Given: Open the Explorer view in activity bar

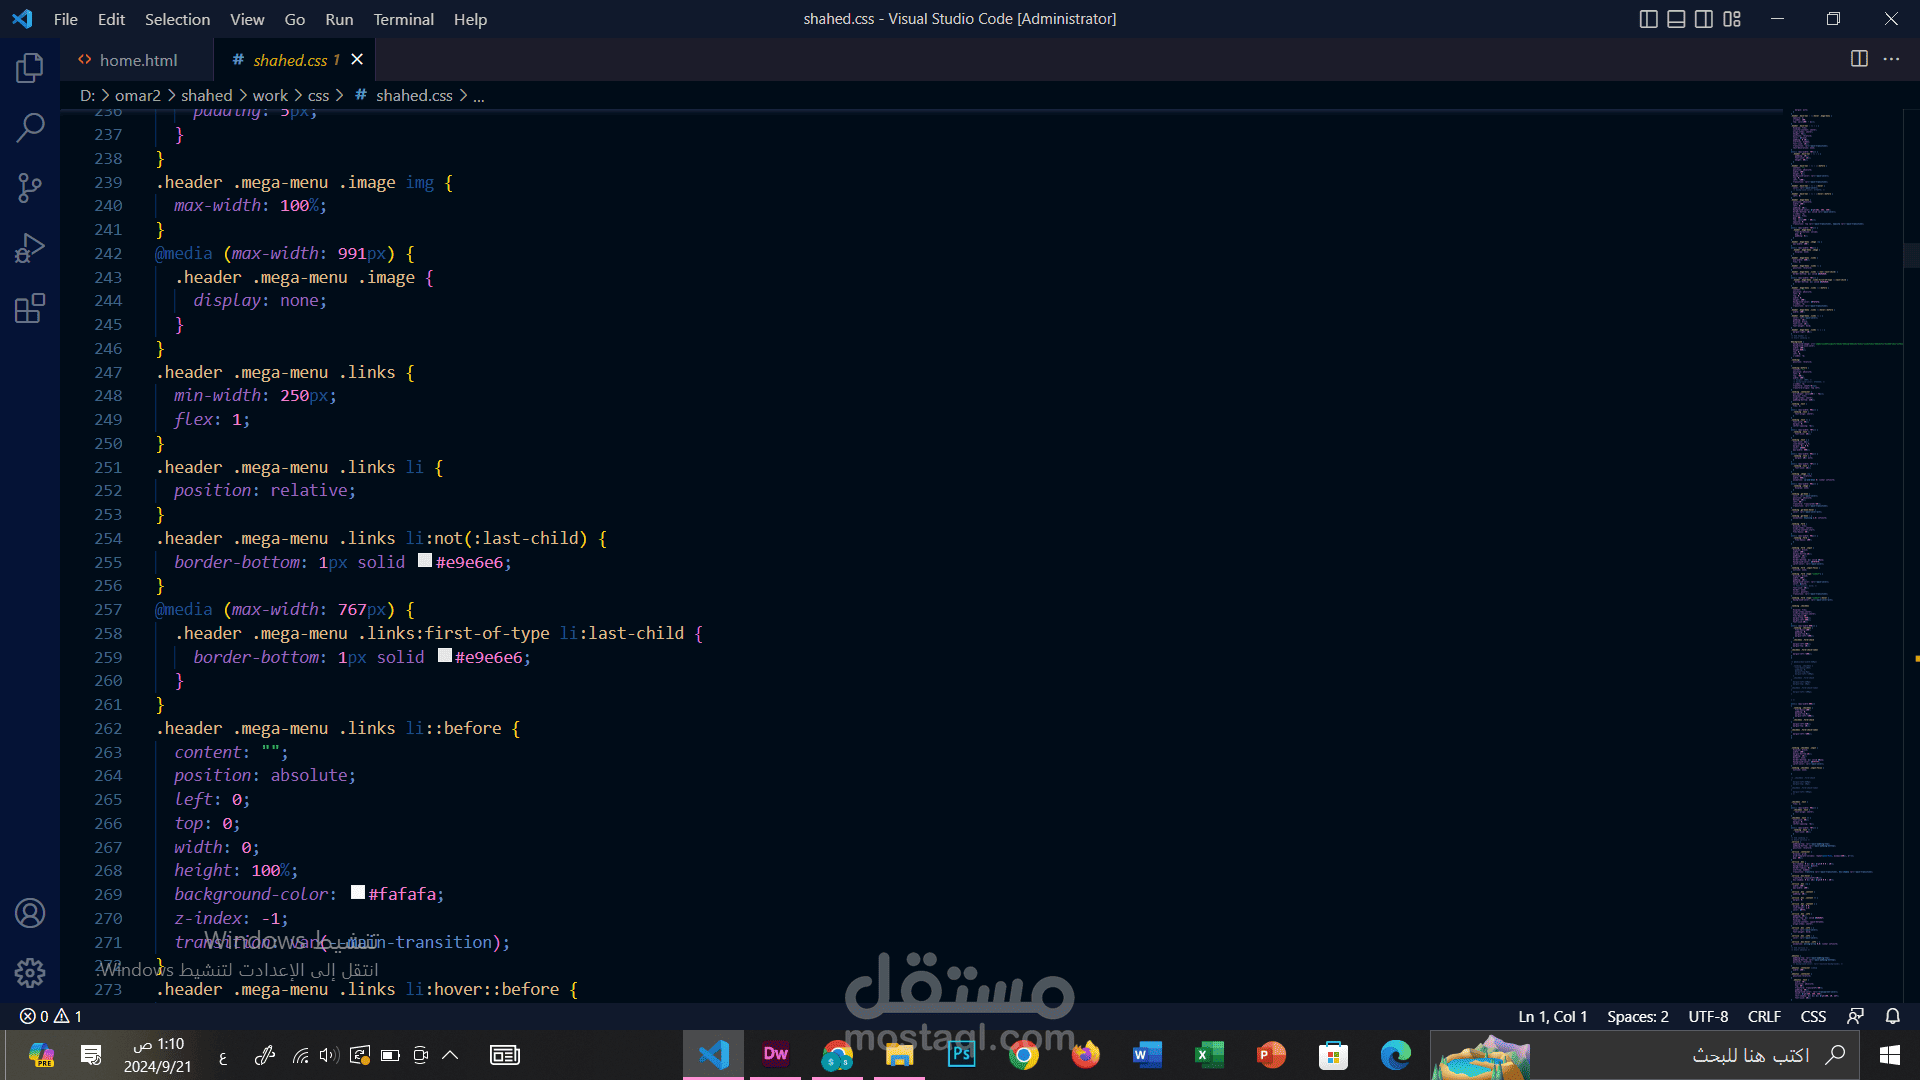Looking at the screenshot, I should click(30, 68).
